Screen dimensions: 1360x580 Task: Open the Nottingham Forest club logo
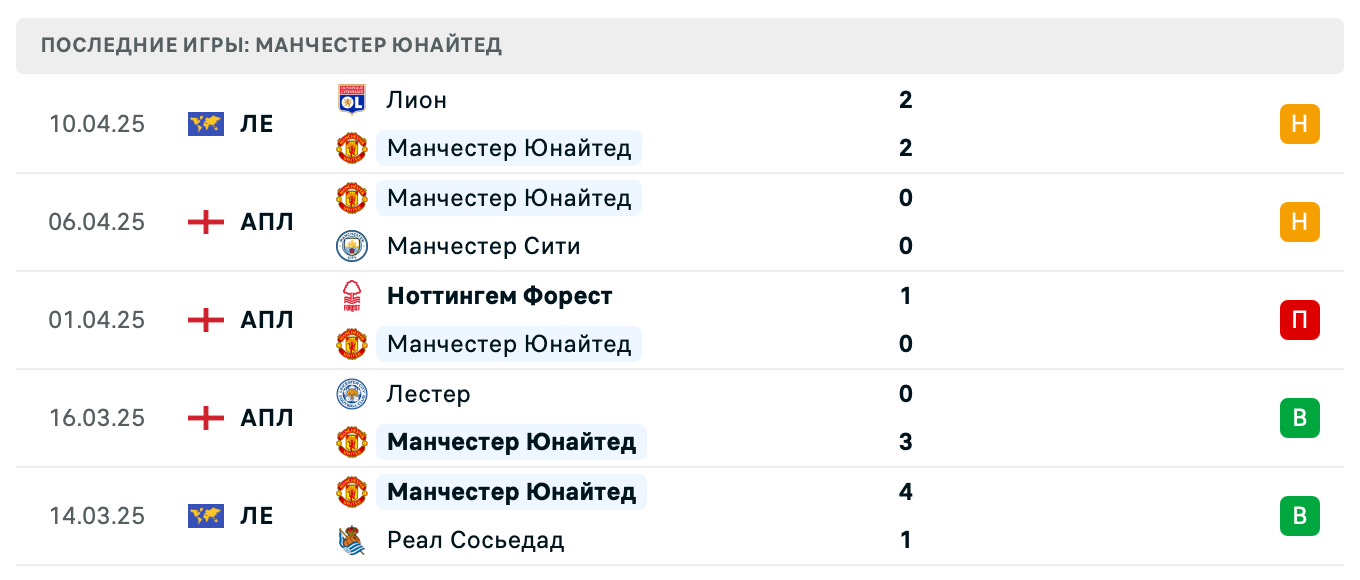tap(352, 296)
